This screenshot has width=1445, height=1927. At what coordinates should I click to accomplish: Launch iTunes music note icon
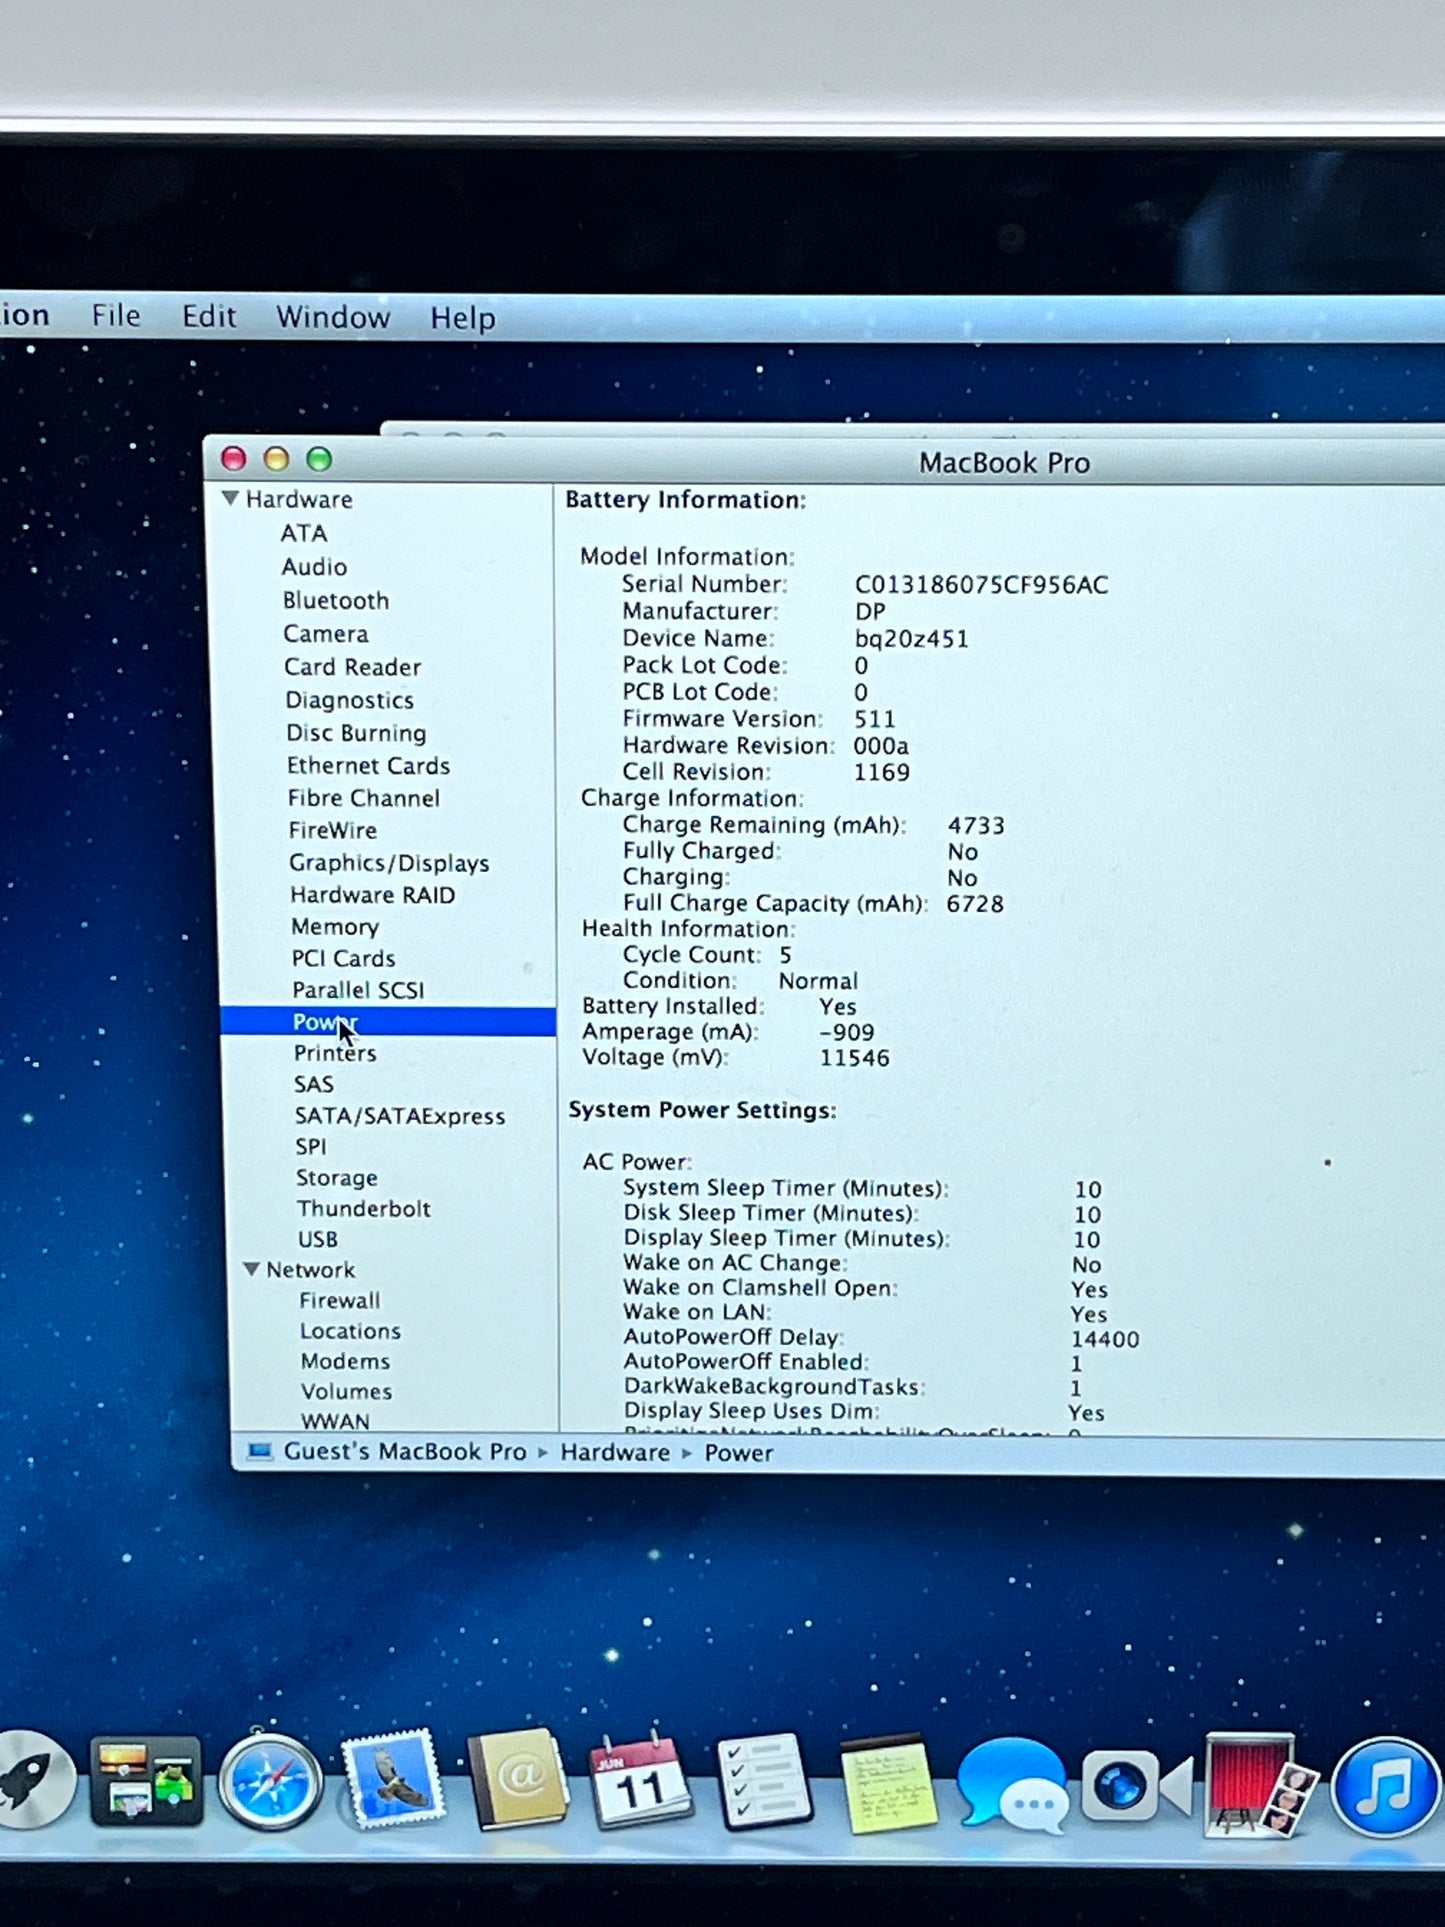click(1386, 1787)
